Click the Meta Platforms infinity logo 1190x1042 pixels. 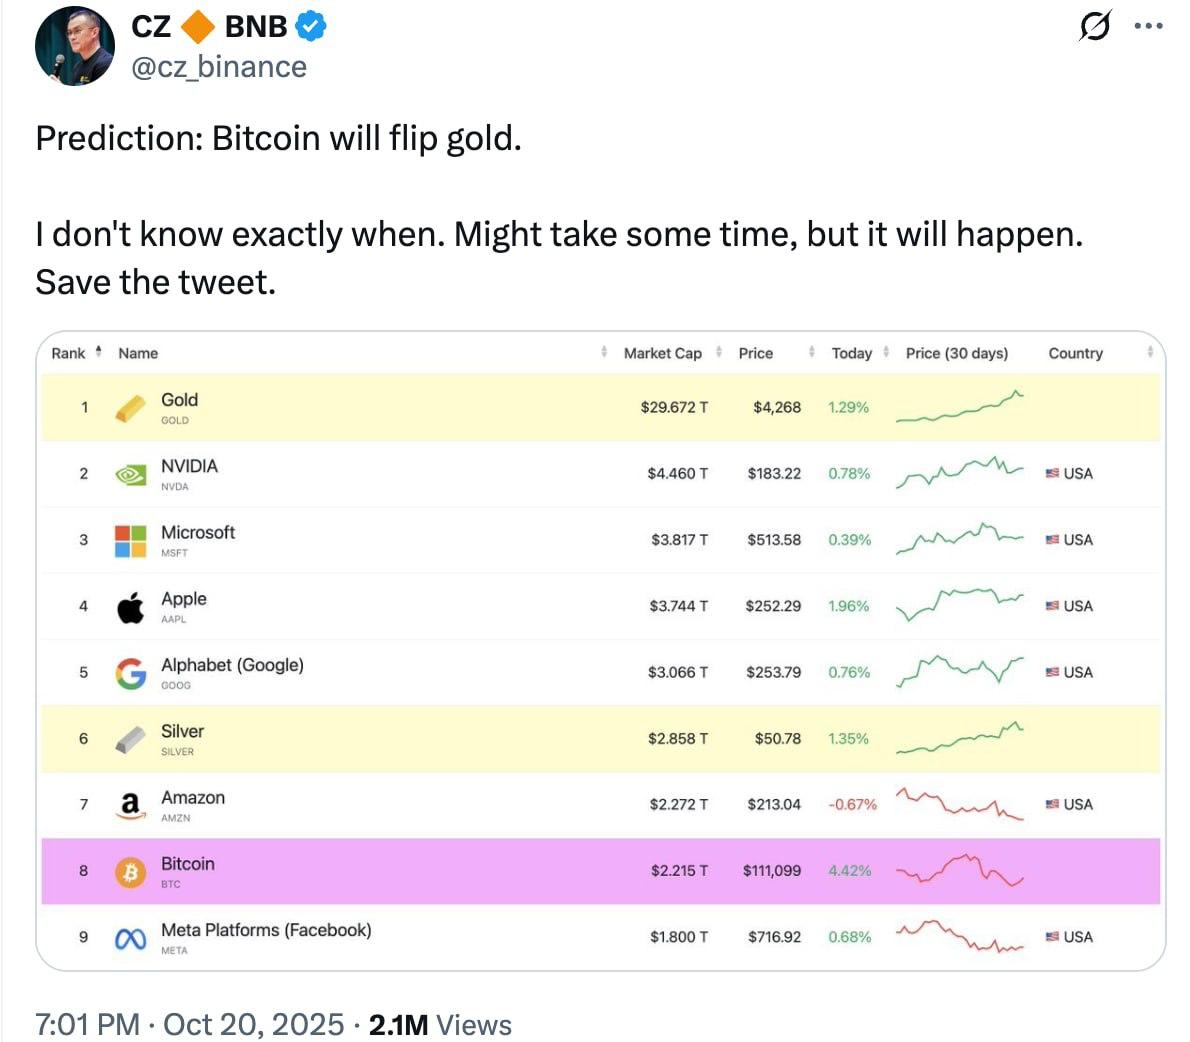130,938
